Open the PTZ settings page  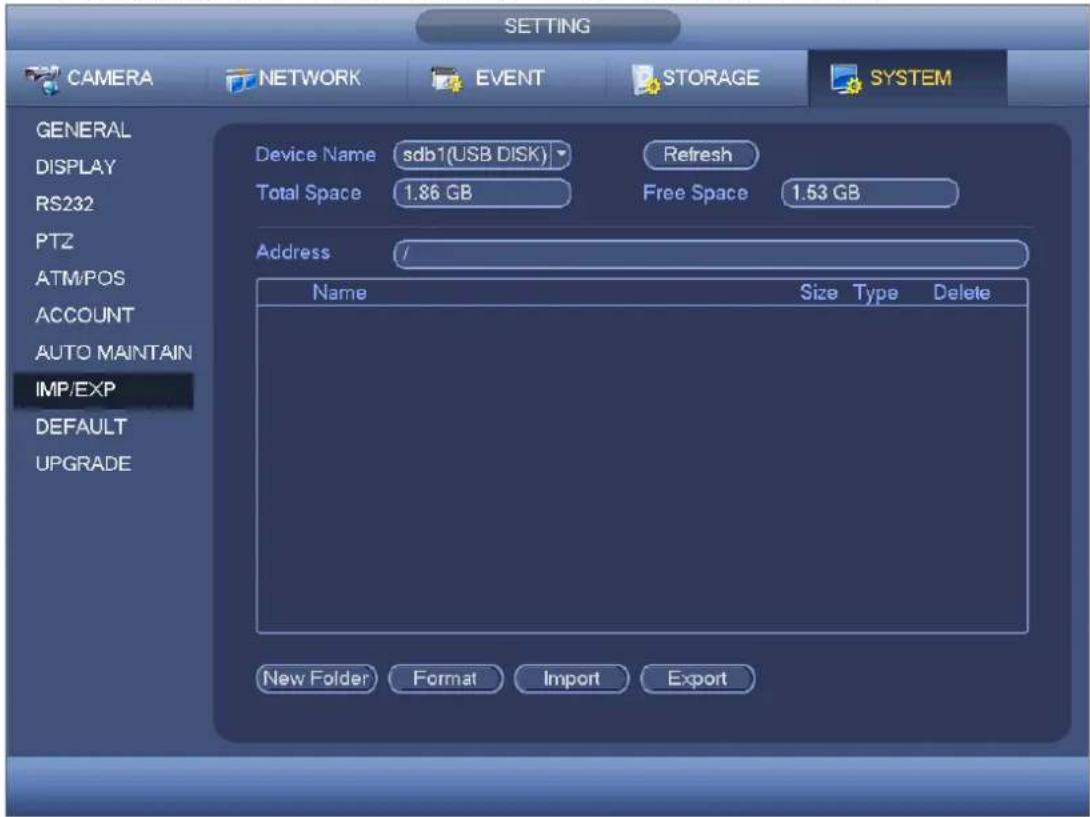[54, 241]
